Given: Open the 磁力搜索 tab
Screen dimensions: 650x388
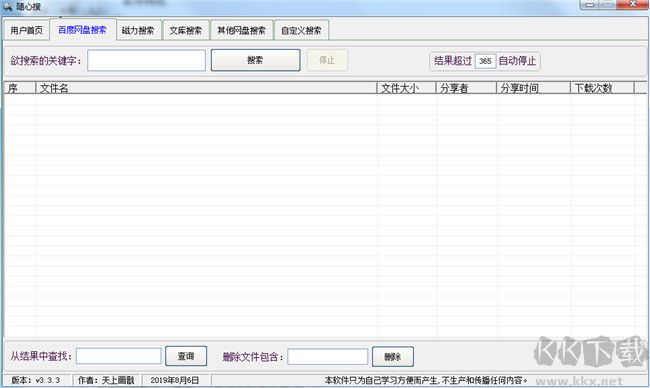Looking at the screenshot, I should [138, 30].
